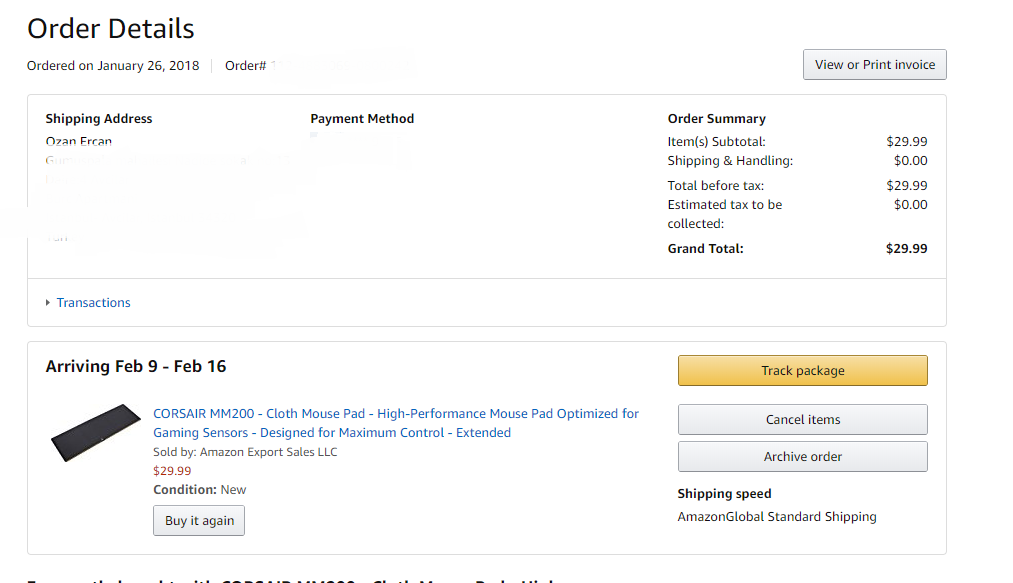1013x583 pixels.
Task: Click the Grand Total amount $29.99
Action: (906, 249)
